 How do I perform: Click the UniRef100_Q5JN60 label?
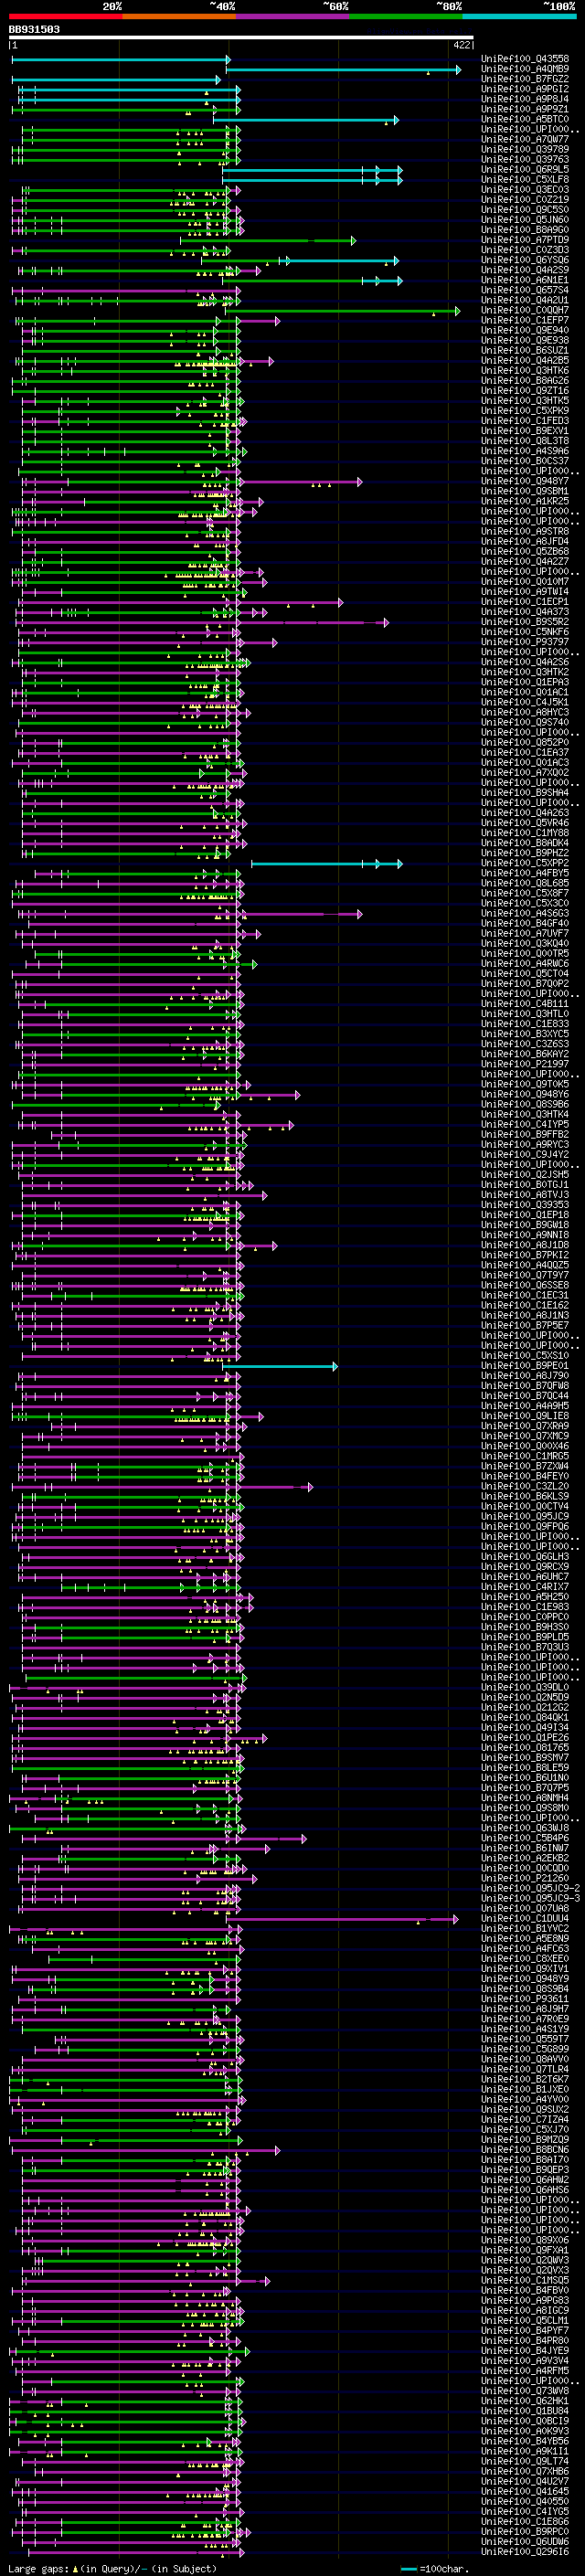point(525,219)
